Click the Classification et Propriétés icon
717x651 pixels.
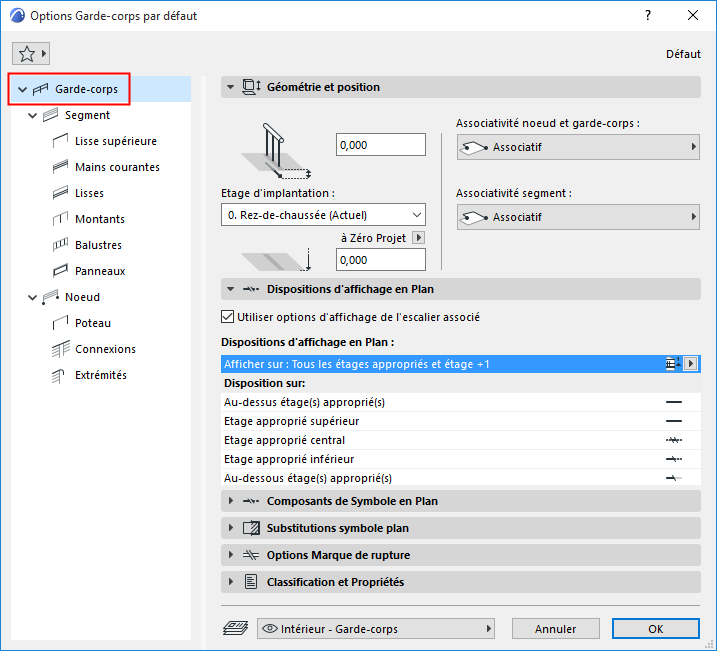pyautogui.click(x=251, y=582)
